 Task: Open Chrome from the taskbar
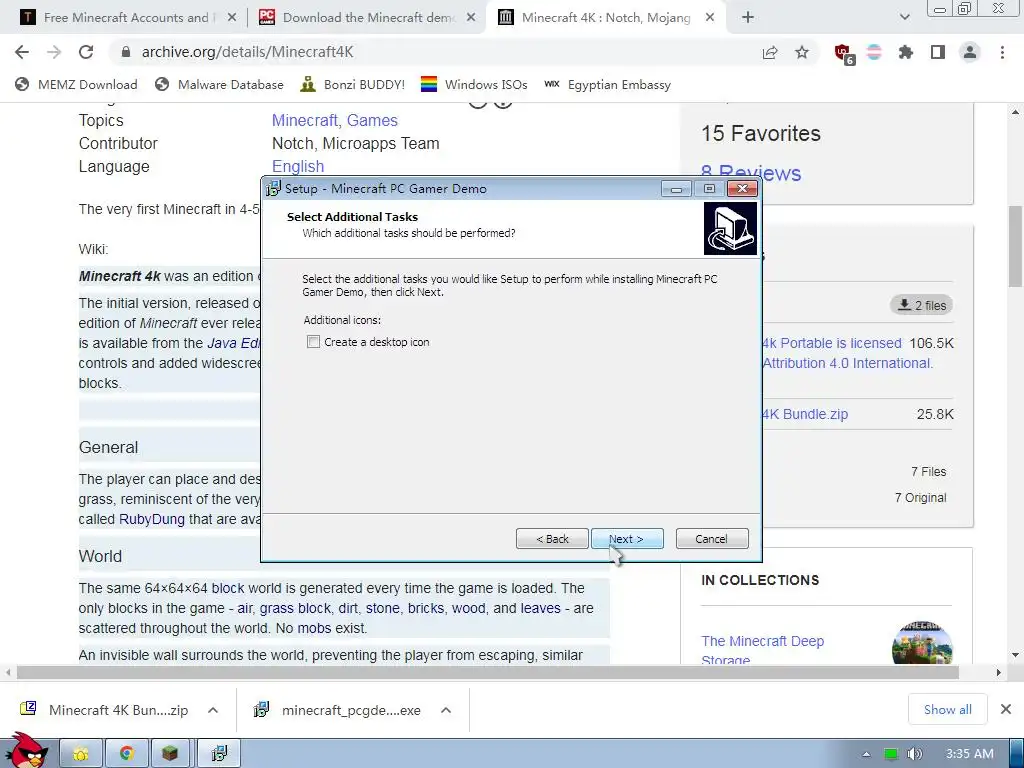click(x=127, y=754)
